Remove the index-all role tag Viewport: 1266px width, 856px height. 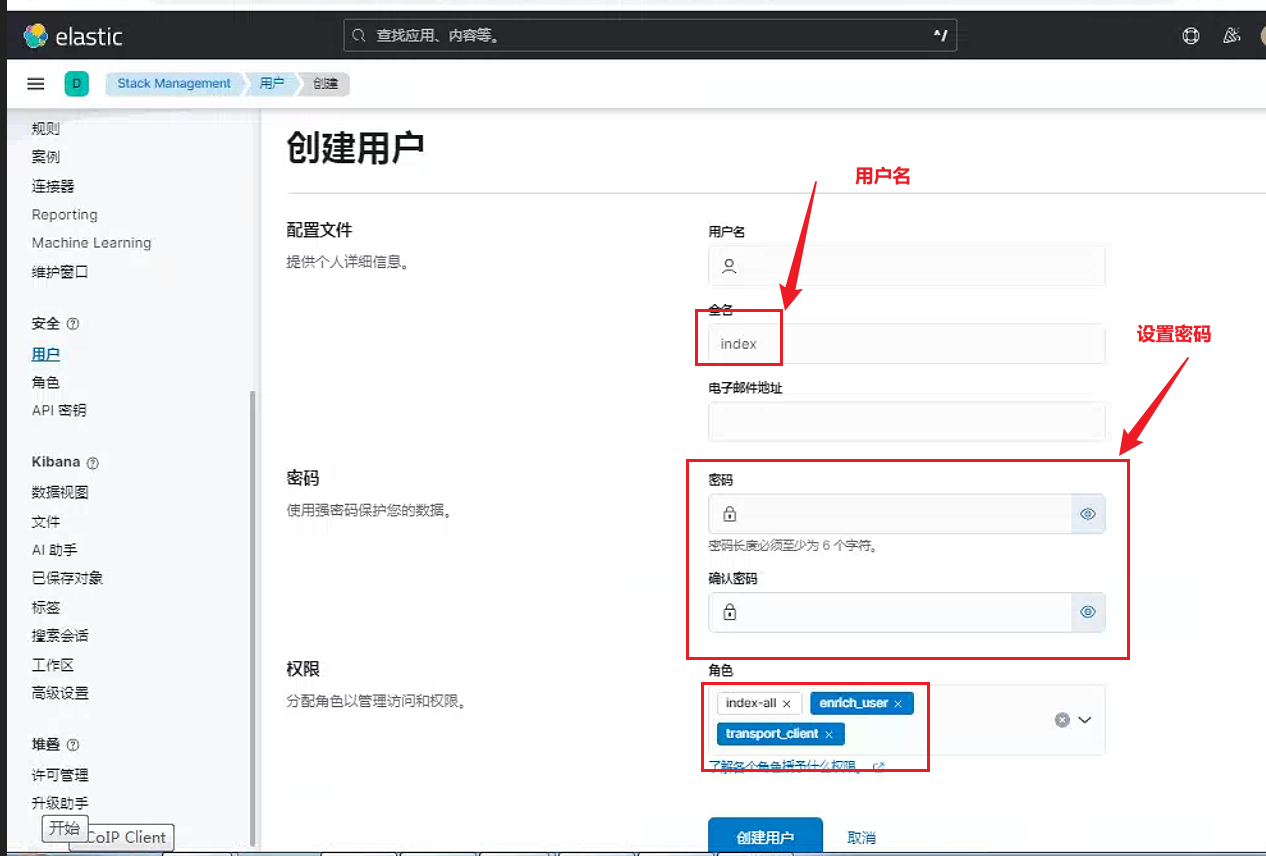(x=787, y=704)
